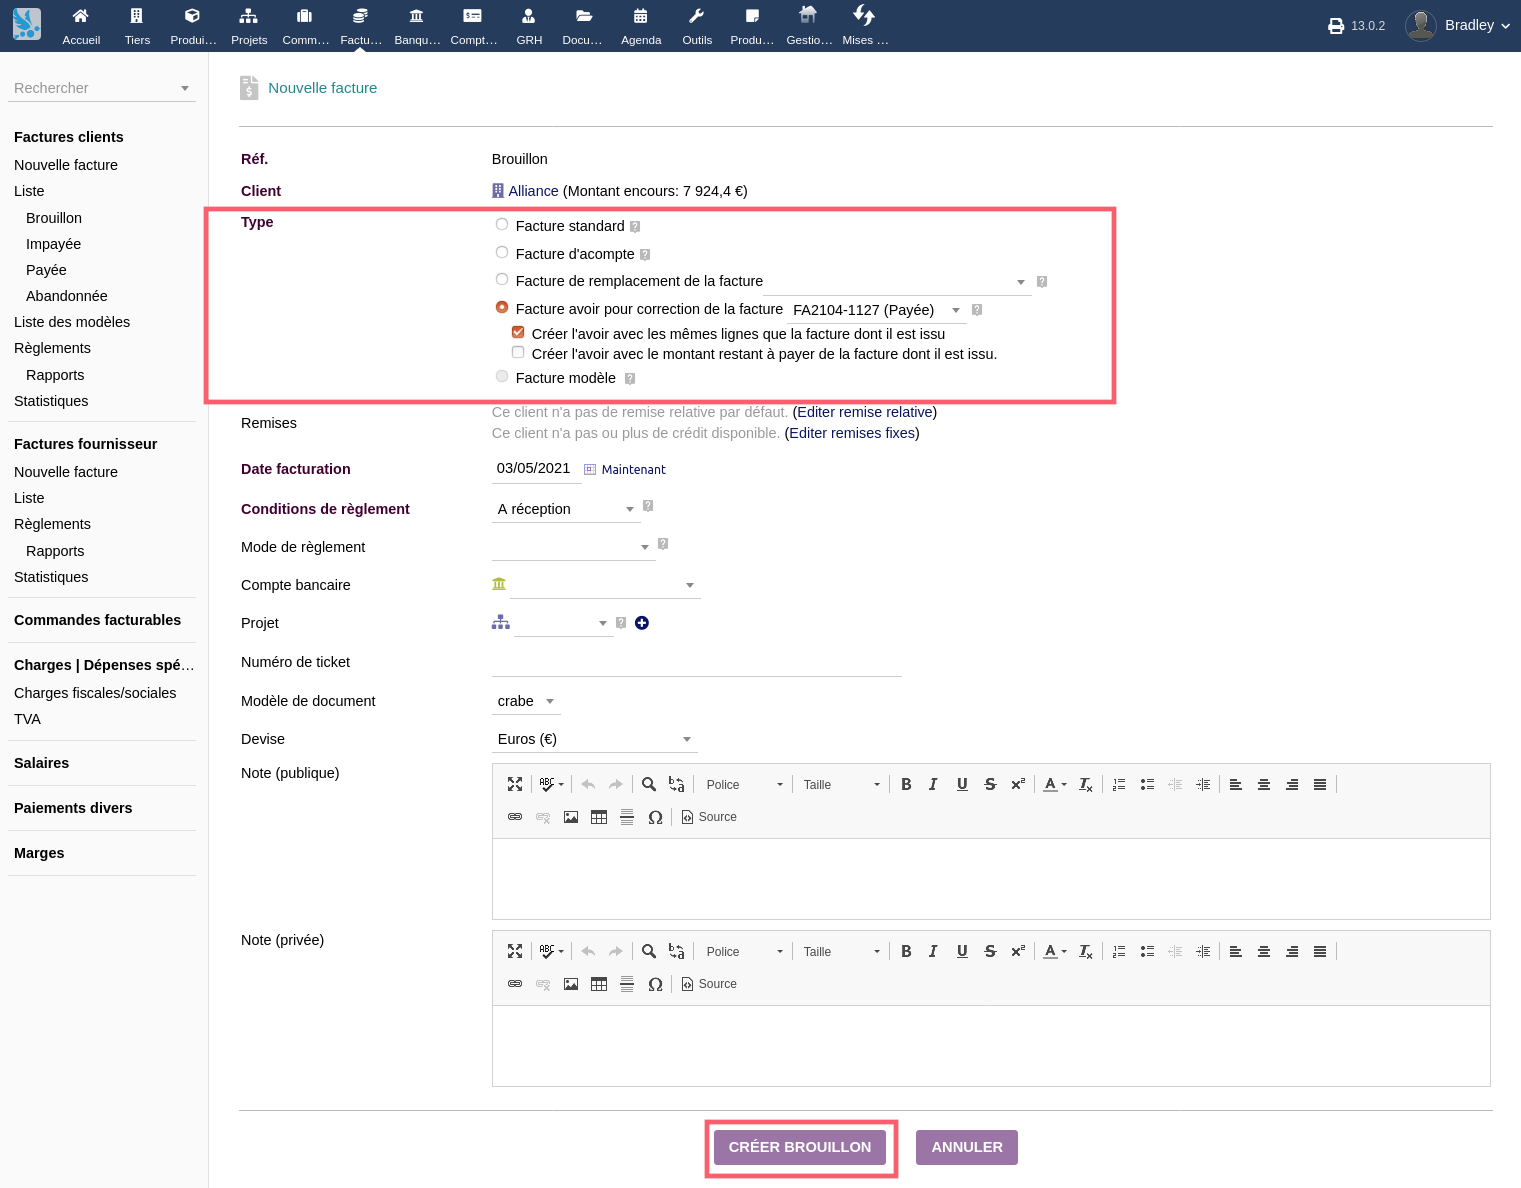Open the GRH module
Screen dimensions: 1521x1188
coord(529,25)
